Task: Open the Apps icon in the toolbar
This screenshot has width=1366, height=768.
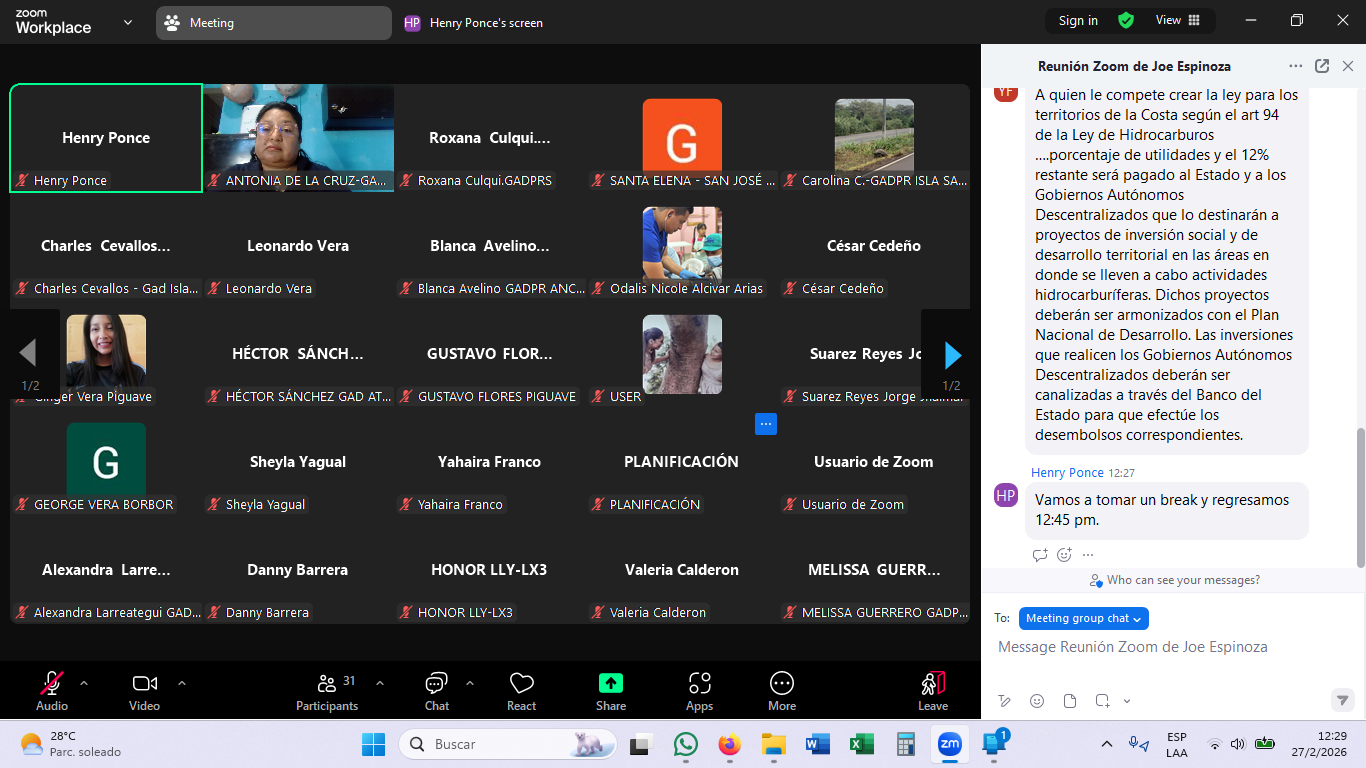Action: [x=699, y=684]
